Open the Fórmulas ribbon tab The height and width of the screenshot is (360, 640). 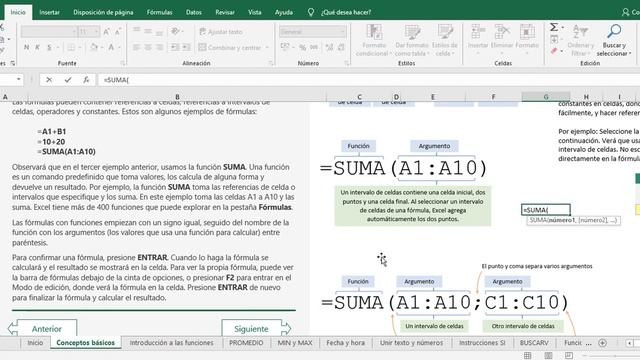pyautogui.click(x=159, y=12)
